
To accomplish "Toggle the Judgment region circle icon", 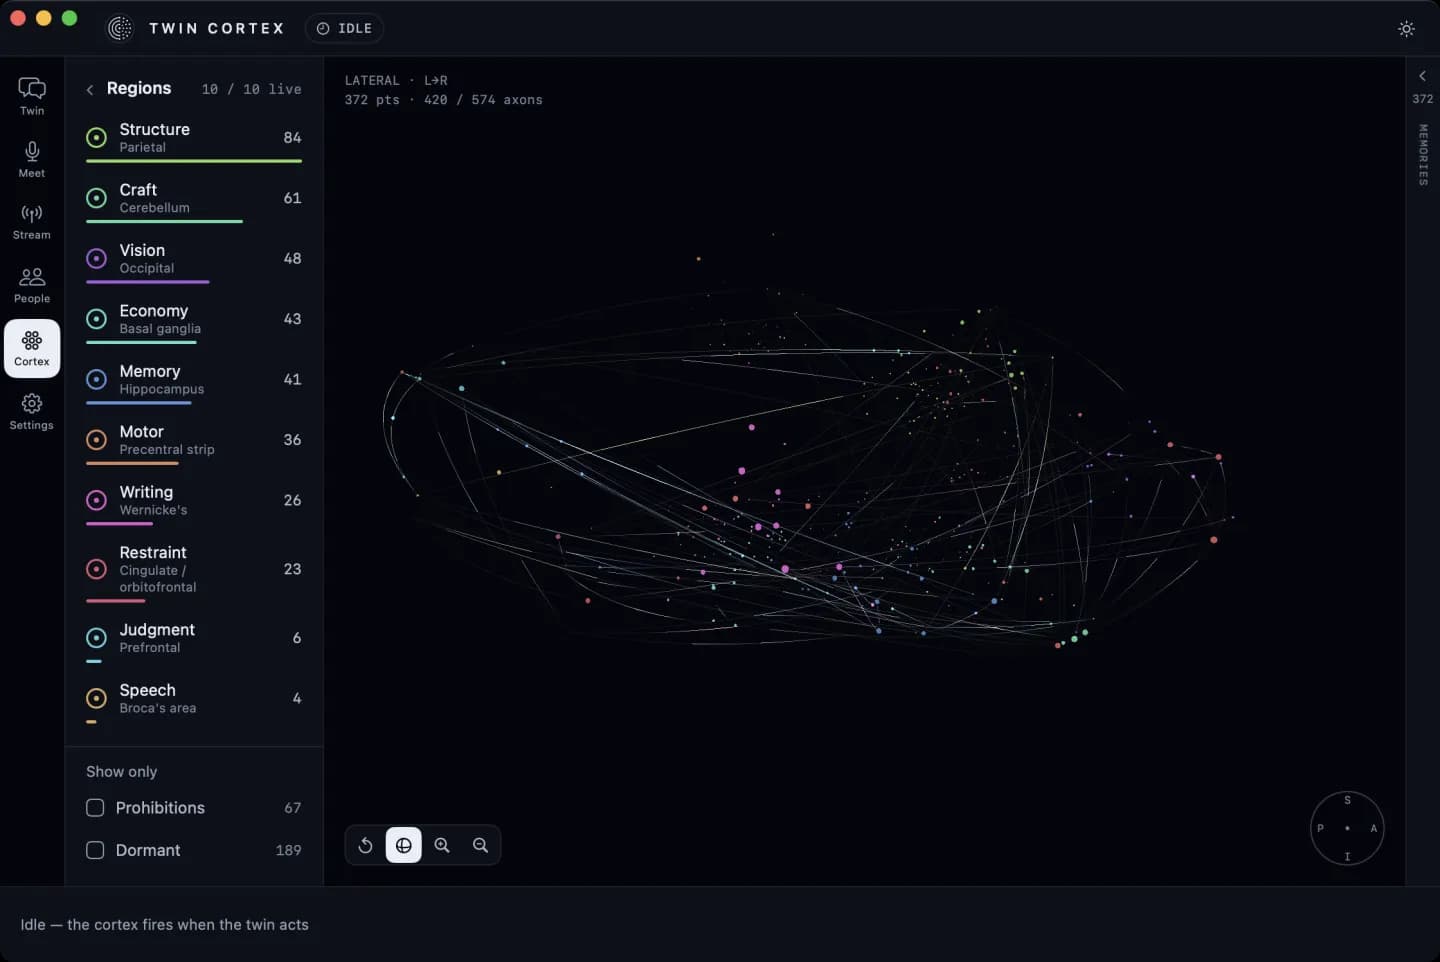I will coord(97,638).
